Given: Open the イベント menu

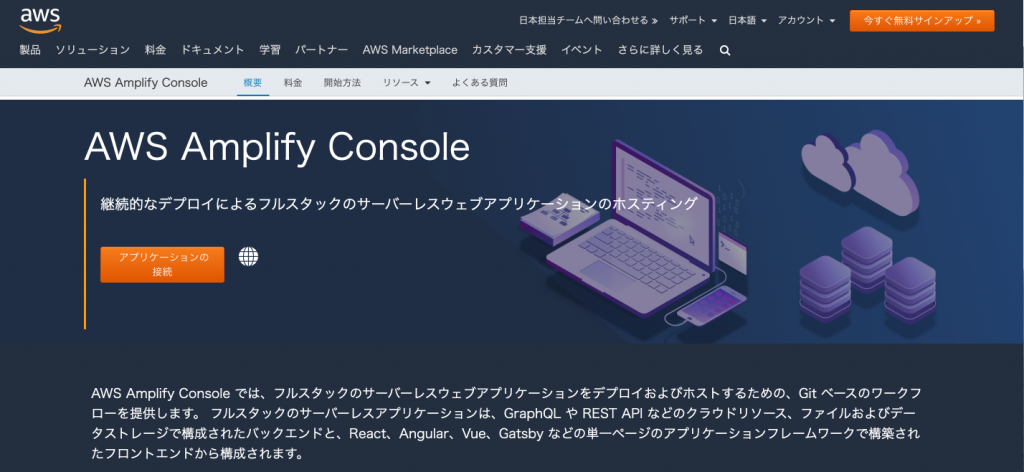Looking at the screenshot, I should click(x=582, y=50).
